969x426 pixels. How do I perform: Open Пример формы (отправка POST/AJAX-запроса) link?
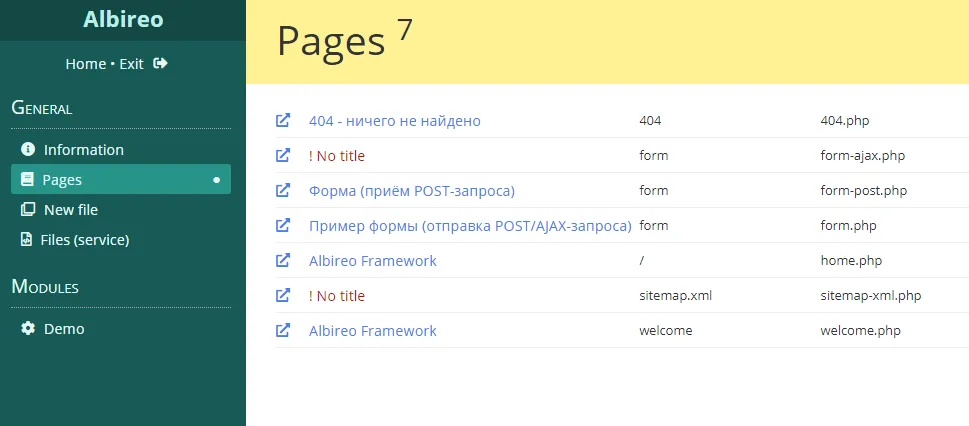pos(469,226)
